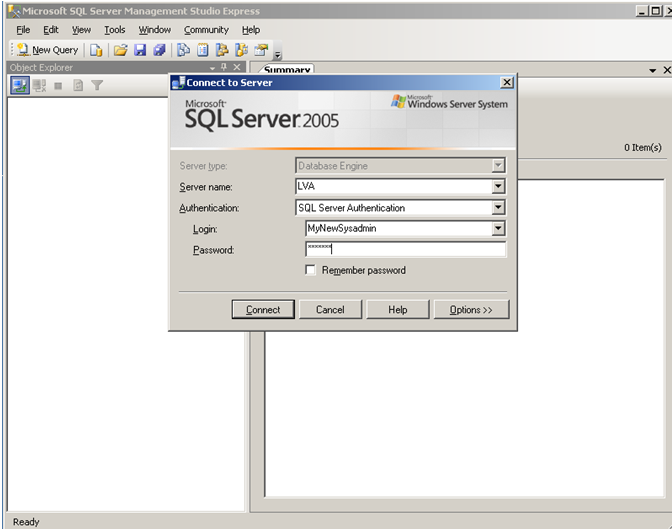Click the Refresh icon in Object Explorer
Viewport: 672px width, 529px height.
pyautogui.click(x=78, y=86)
